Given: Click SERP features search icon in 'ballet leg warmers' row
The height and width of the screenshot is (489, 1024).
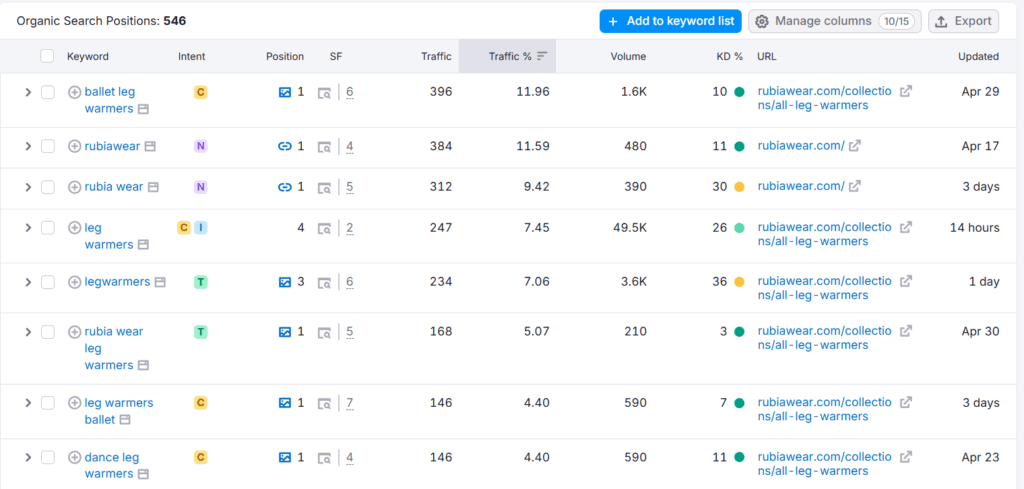Looking at the screenshot, I should tap(324, 93).
